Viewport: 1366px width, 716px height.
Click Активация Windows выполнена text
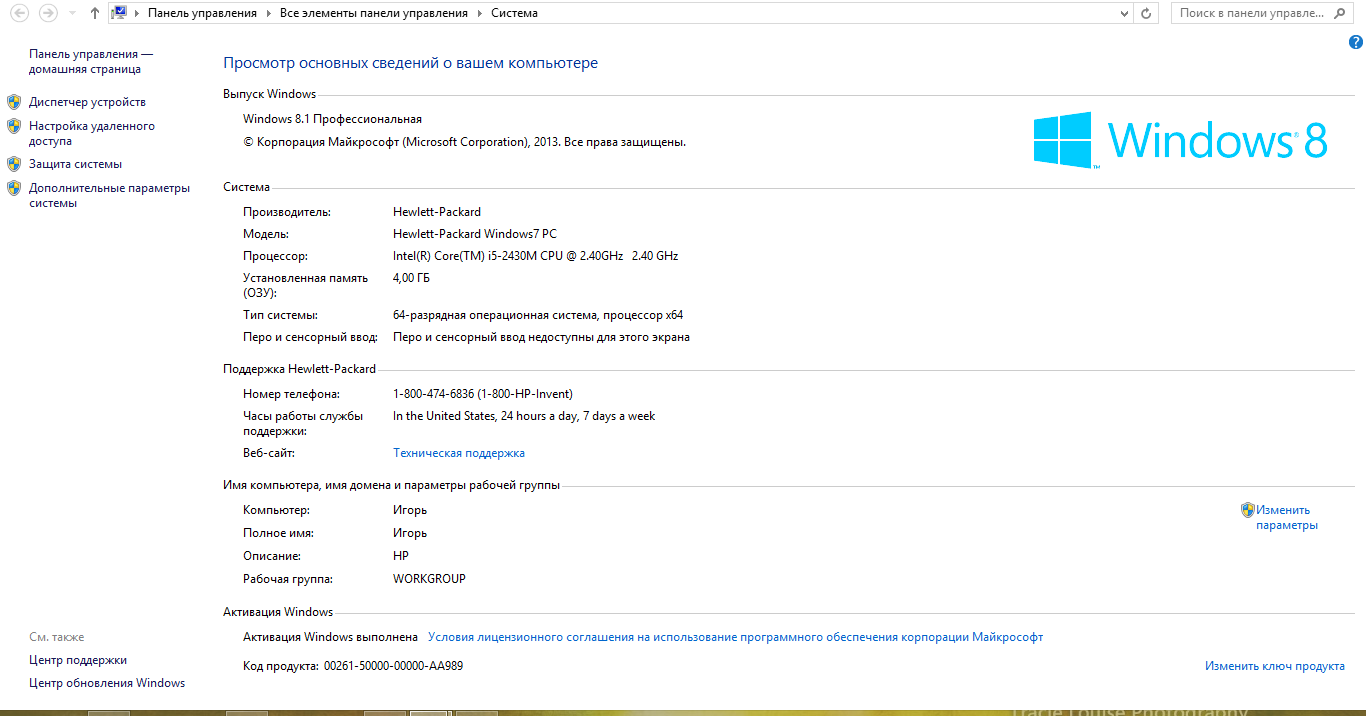click(x=330, y=637)
